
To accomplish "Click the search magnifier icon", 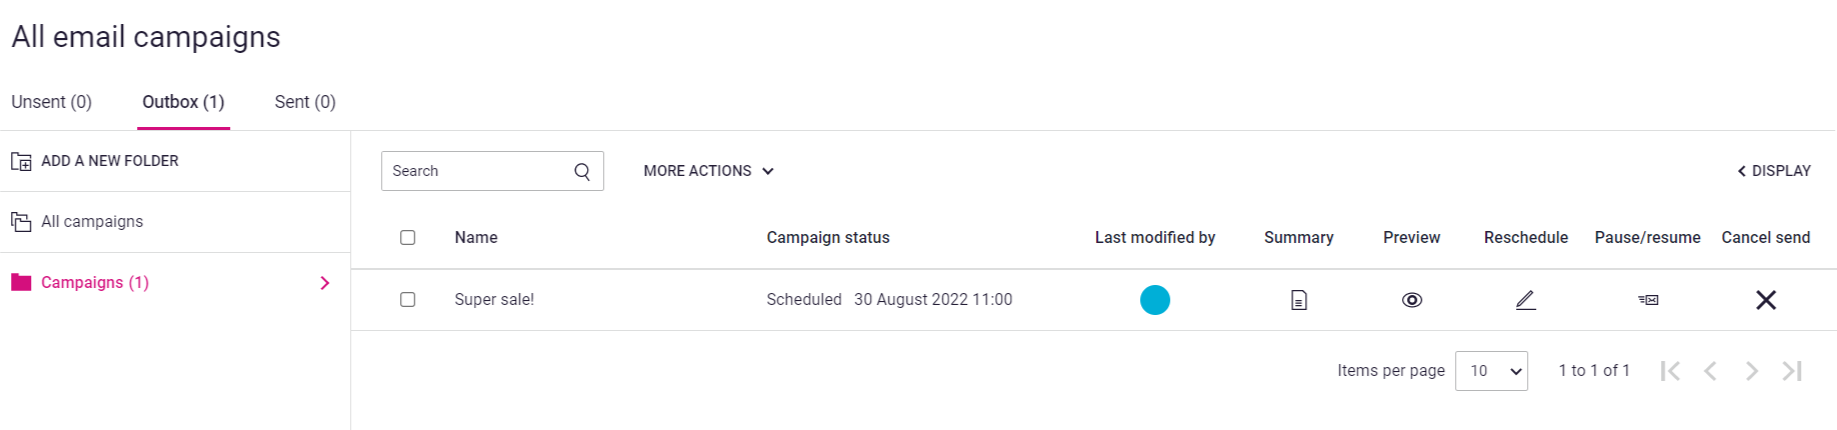I will point(582,171).
